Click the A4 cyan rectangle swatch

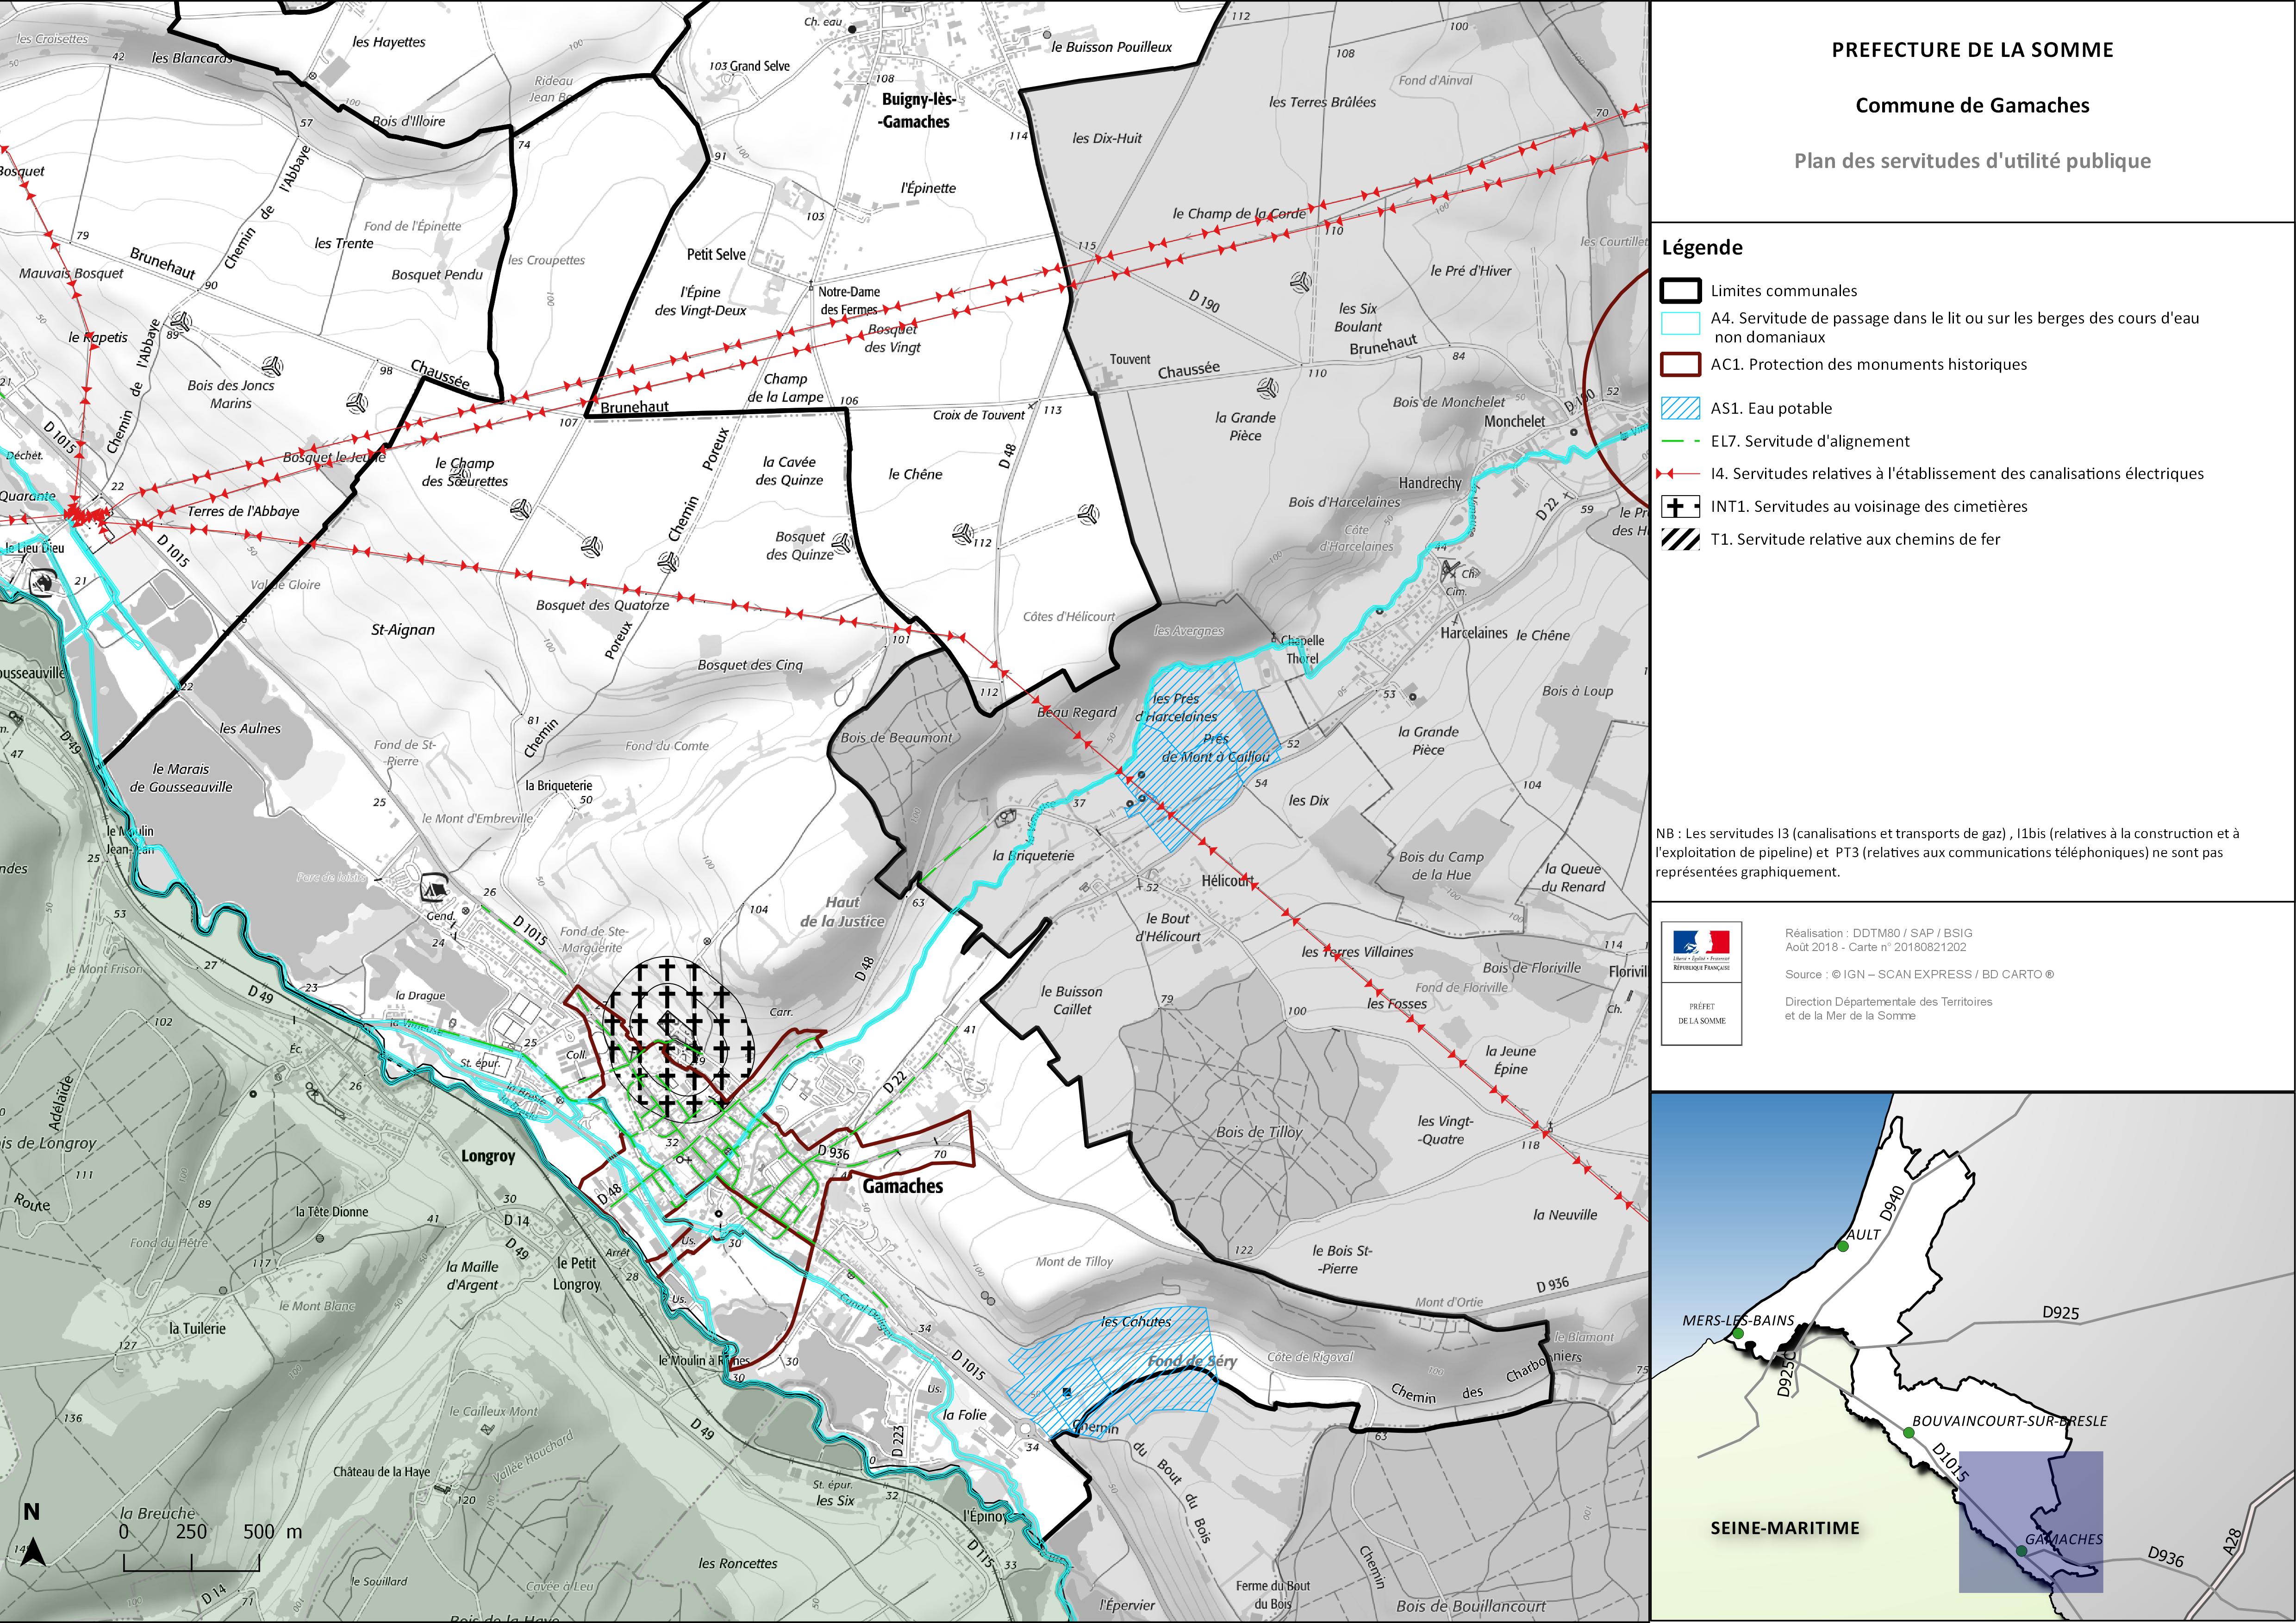pos(1680,323)
